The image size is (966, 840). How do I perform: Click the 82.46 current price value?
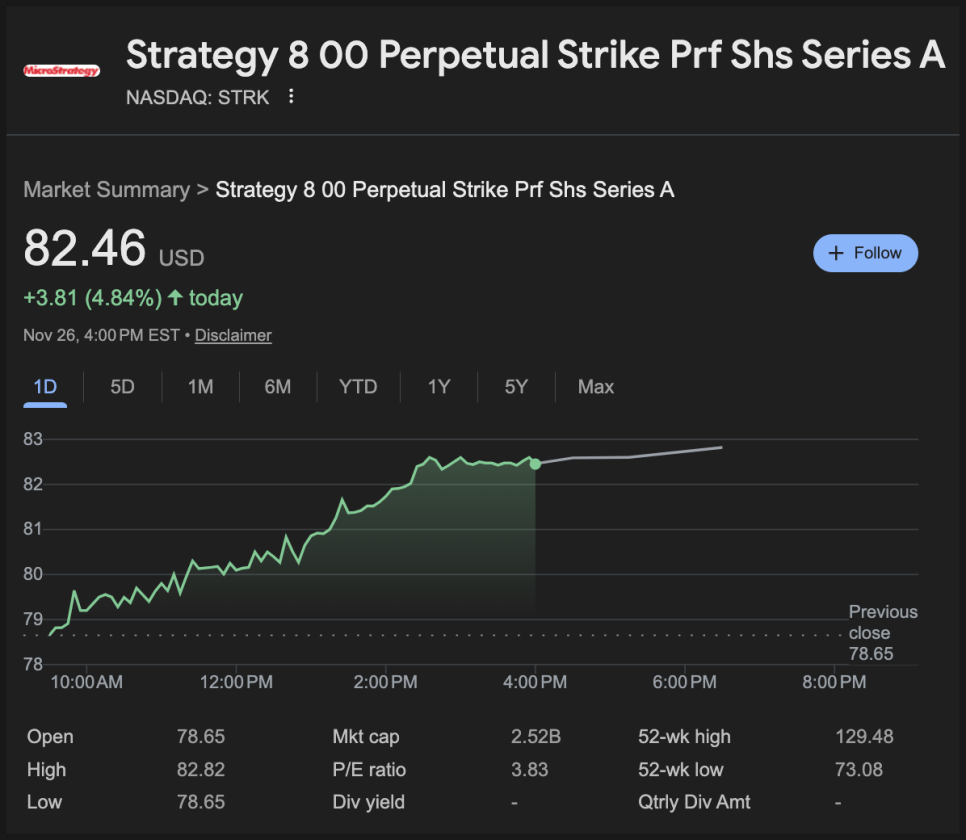point(85,249)
